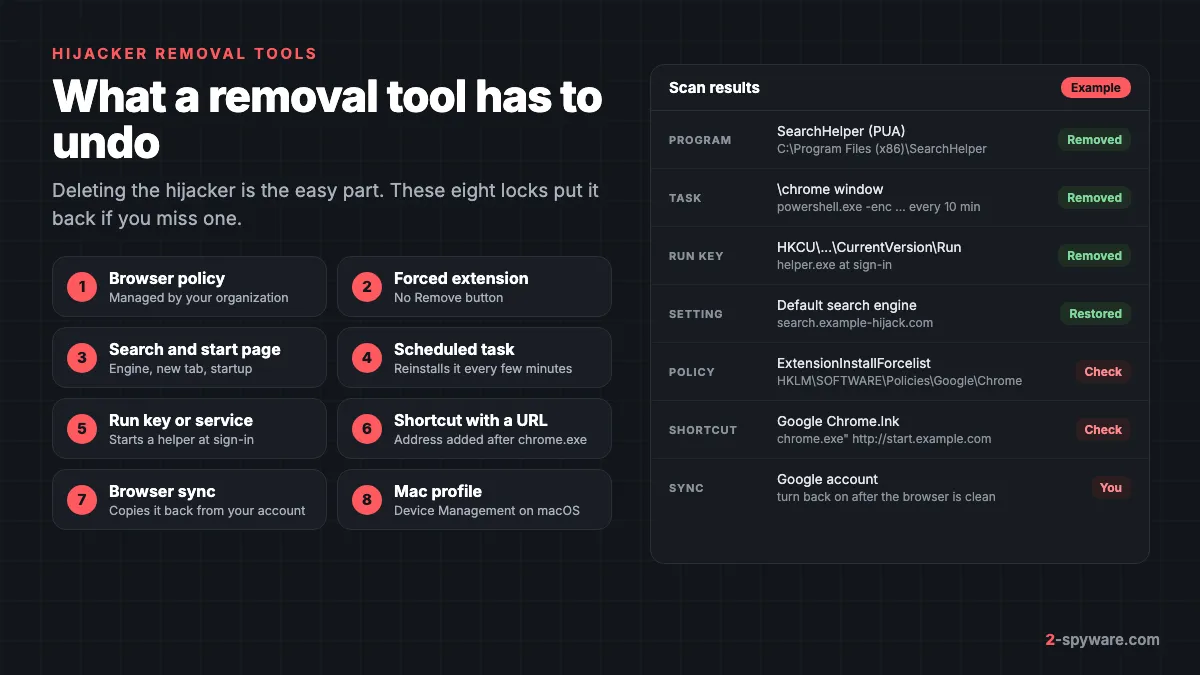
Task: Click the SearchHelper (PUA) entry name
Action: (x=841, y=131)
